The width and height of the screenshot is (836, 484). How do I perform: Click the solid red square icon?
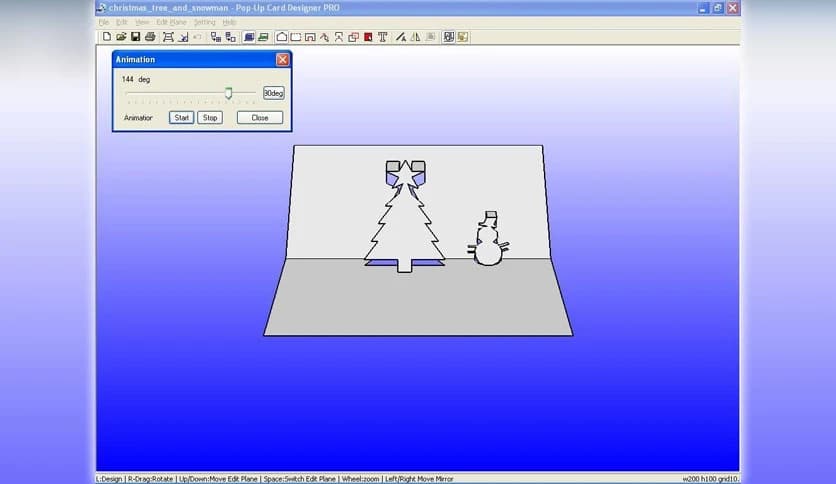tap(368, 37)
